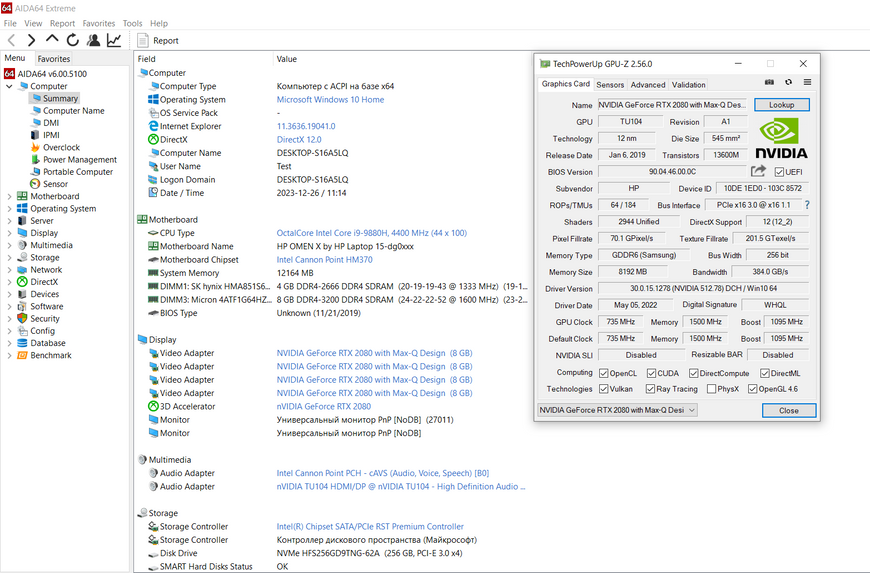The height and width of the screenshot is (573, 870).
Task: Switch to the Sensors tab in GPU-Z
Action: (x=610, y=84)
